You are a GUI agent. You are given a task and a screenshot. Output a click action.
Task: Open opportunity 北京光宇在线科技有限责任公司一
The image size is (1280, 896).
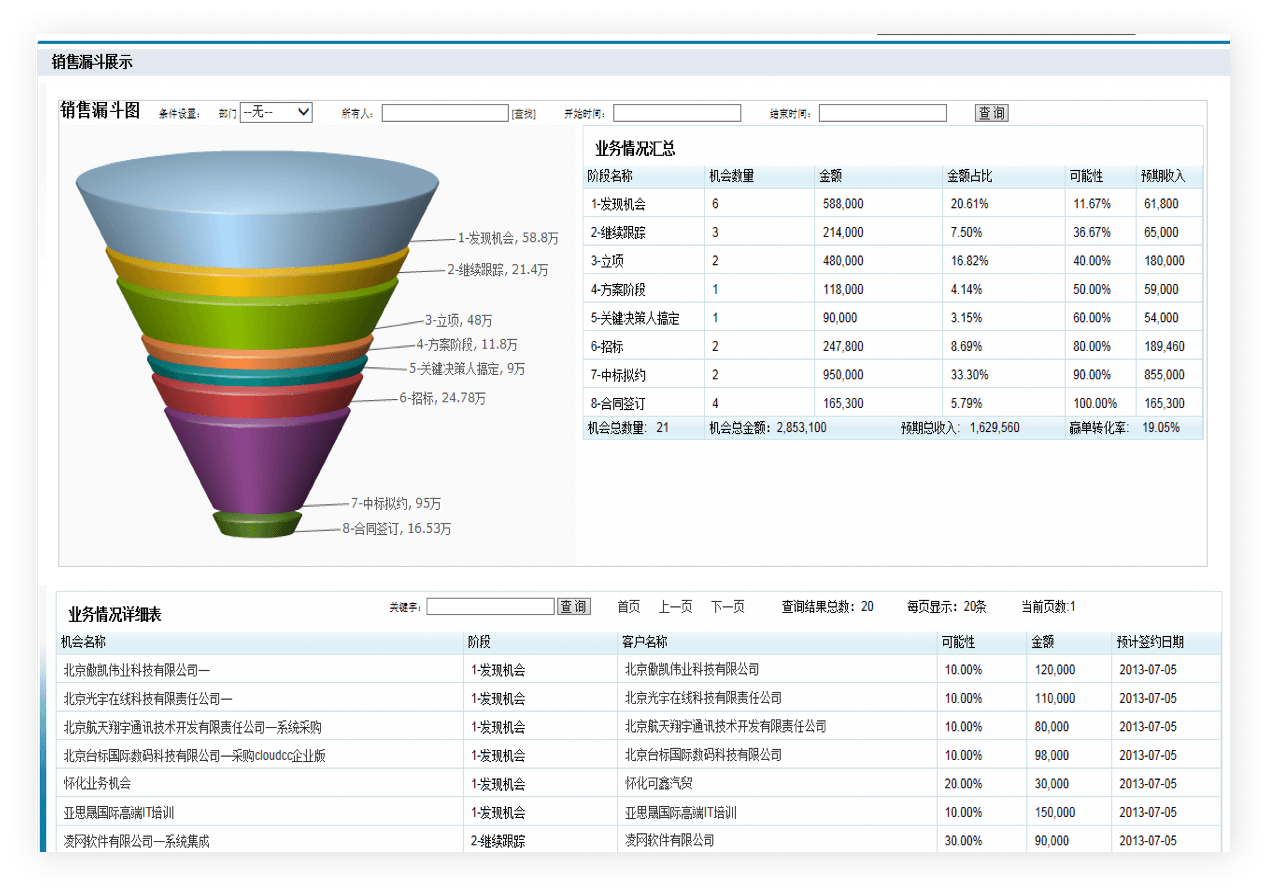click(x=147, y=699)
